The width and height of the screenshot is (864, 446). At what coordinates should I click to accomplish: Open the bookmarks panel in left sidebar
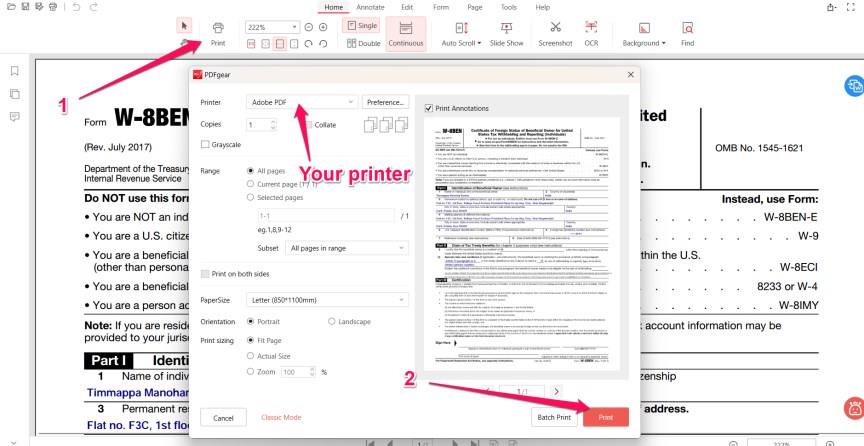(15, 71)
